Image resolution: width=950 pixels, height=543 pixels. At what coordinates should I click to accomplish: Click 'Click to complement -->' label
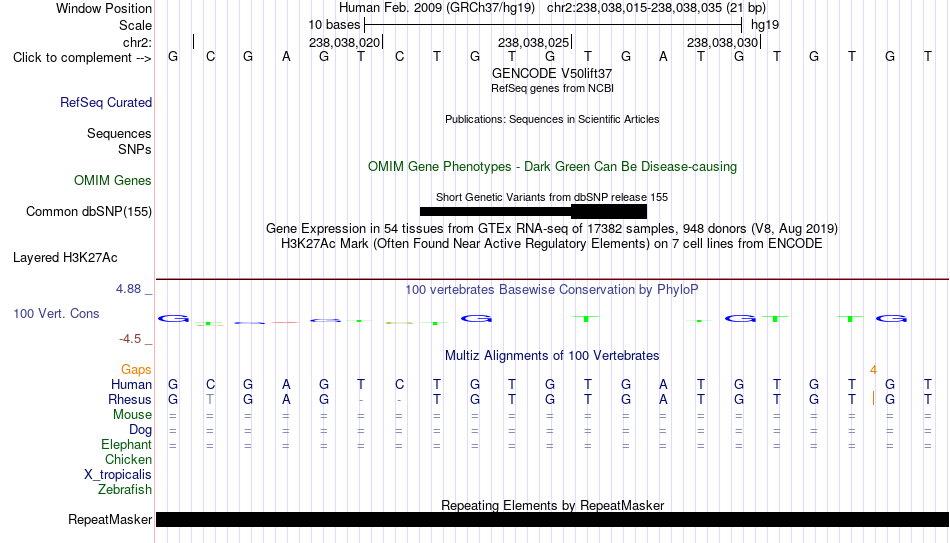[82, 58]
